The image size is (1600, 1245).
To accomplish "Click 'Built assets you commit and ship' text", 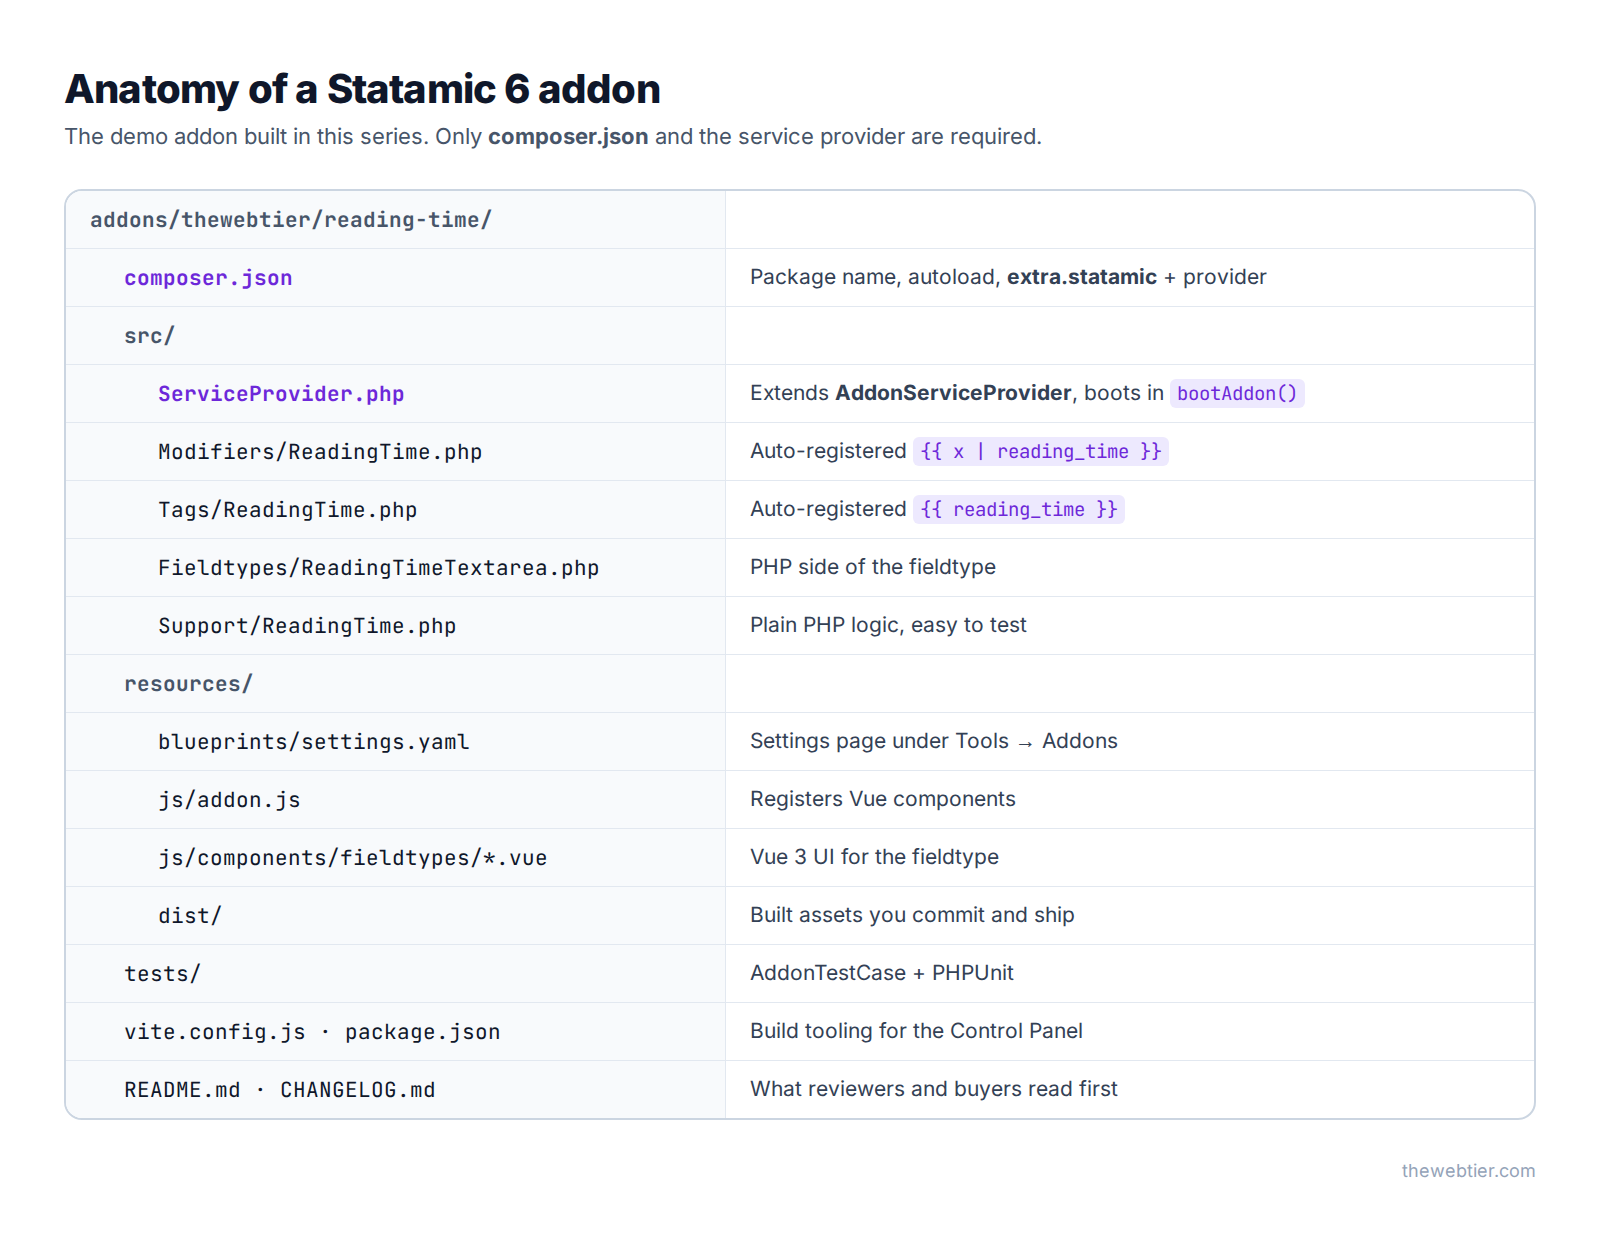I will (x=912, y=915).
